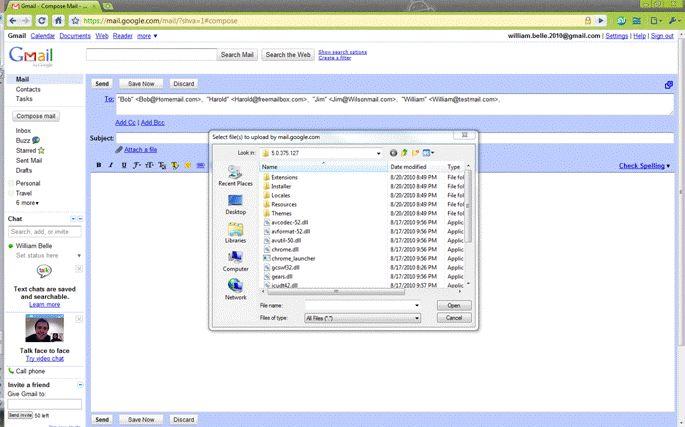Click the pop-out compose window icon

667,85
